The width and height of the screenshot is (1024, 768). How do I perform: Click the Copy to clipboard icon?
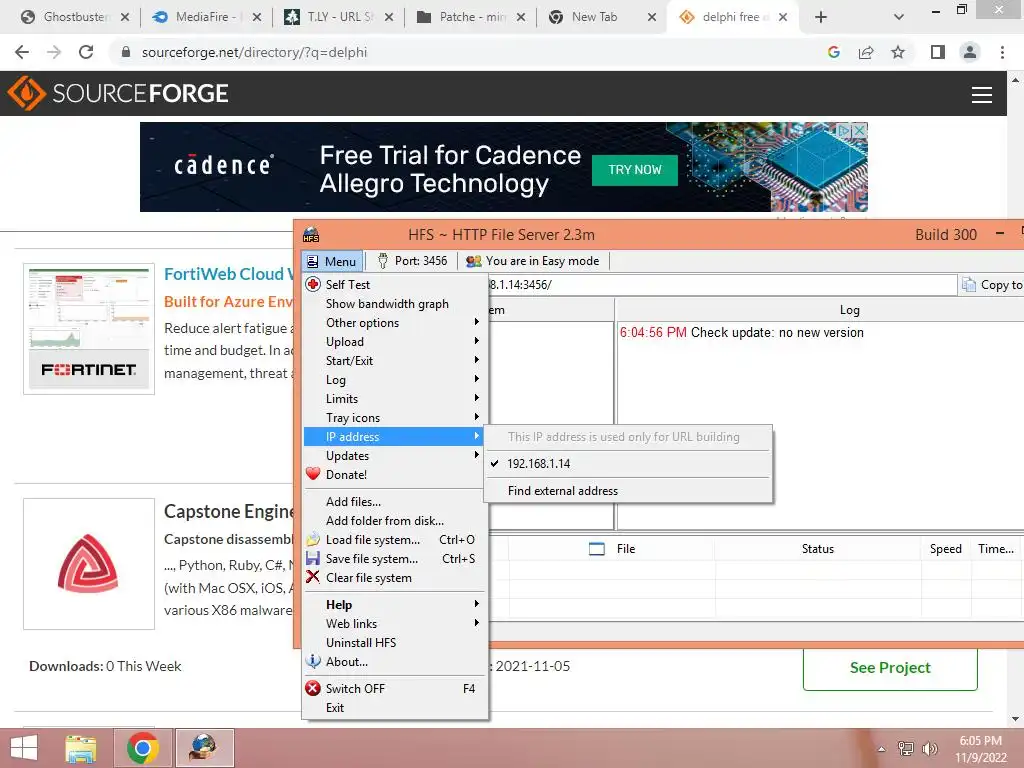tap(969, 285)
